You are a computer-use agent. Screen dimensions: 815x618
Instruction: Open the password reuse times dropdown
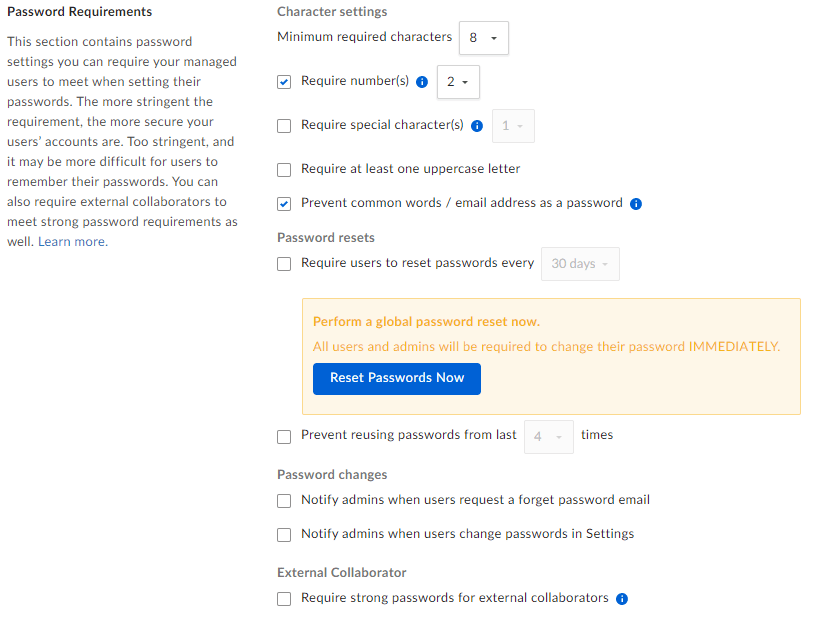[548, 437]
